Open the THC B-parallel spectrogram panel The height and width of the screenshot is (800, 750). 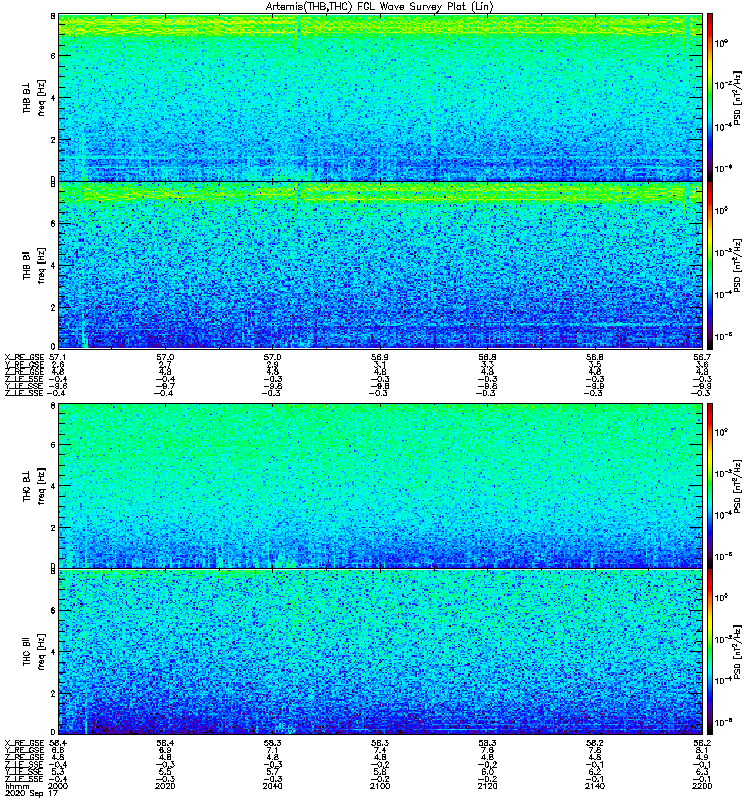380,652
